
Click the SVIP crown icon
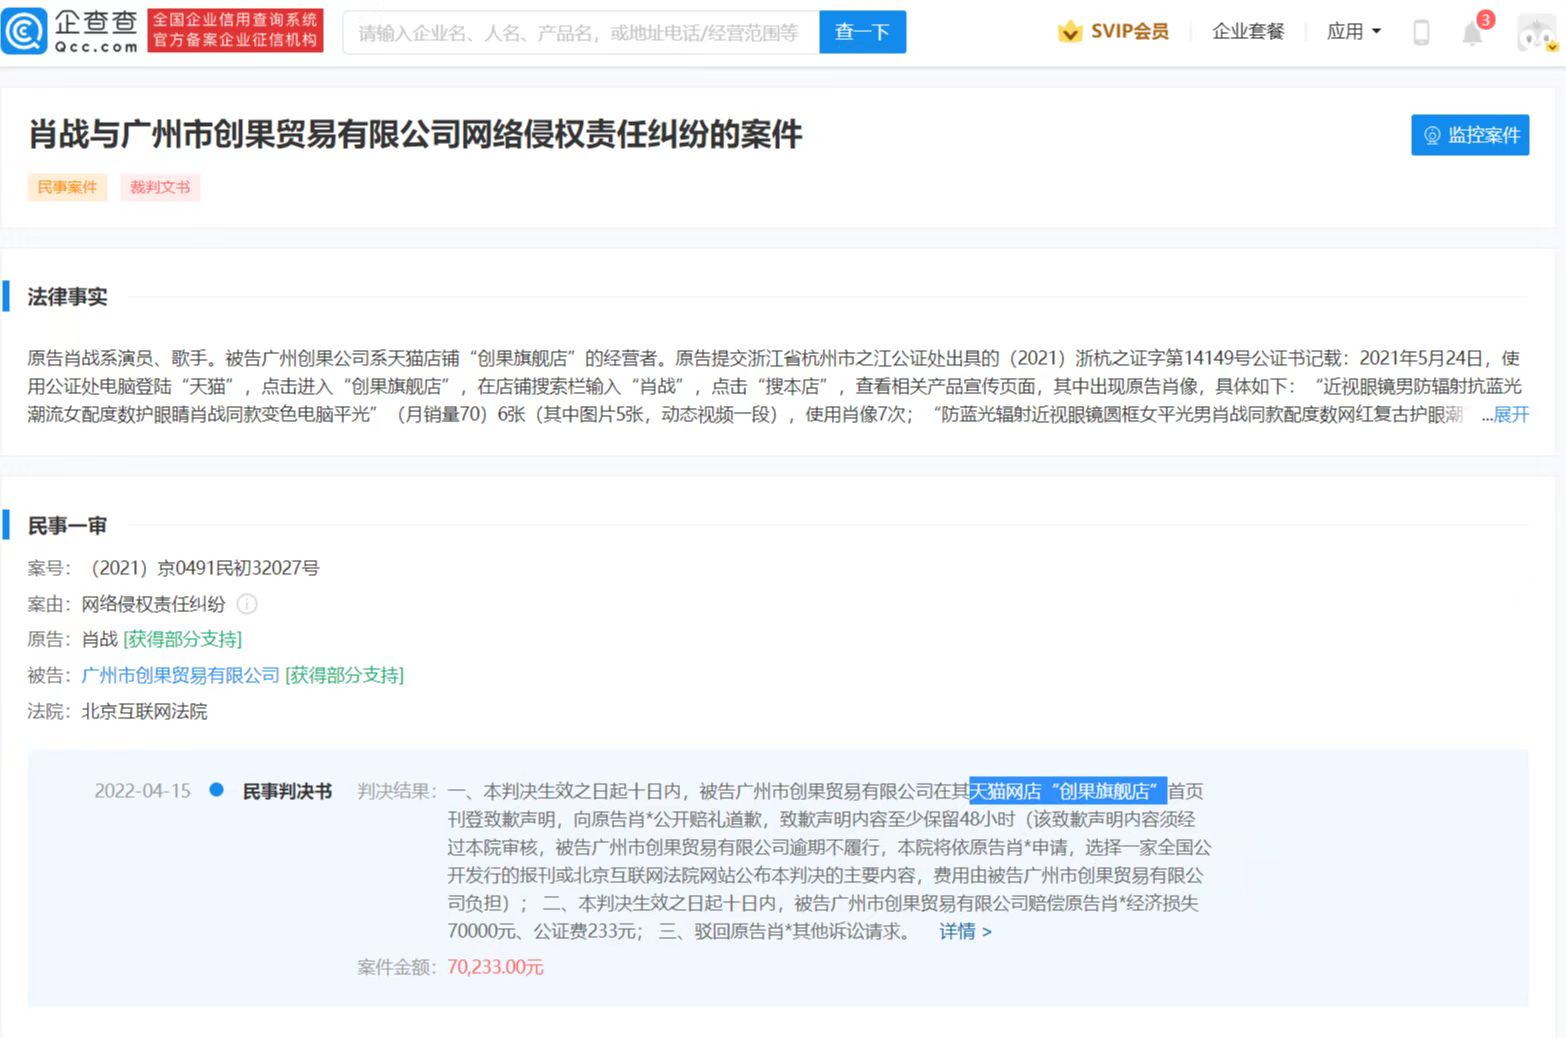coord(1070,32)
